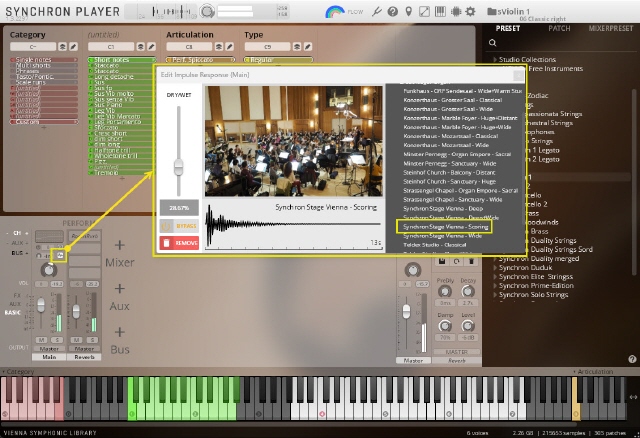Click the preset search magnifier icon
Image resolution: width=640 pixels, height=438 pixels.
(x=493, y=42)
